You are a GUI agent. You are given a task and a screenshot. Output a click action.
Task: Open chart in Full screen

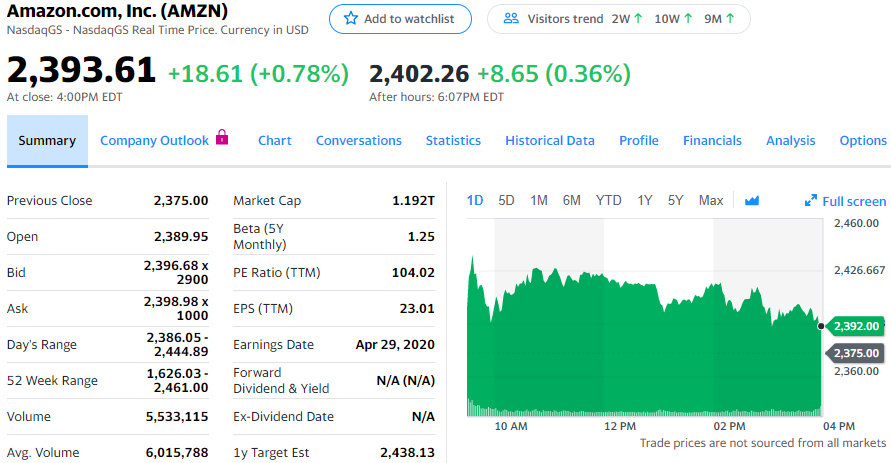pos(845,201)
